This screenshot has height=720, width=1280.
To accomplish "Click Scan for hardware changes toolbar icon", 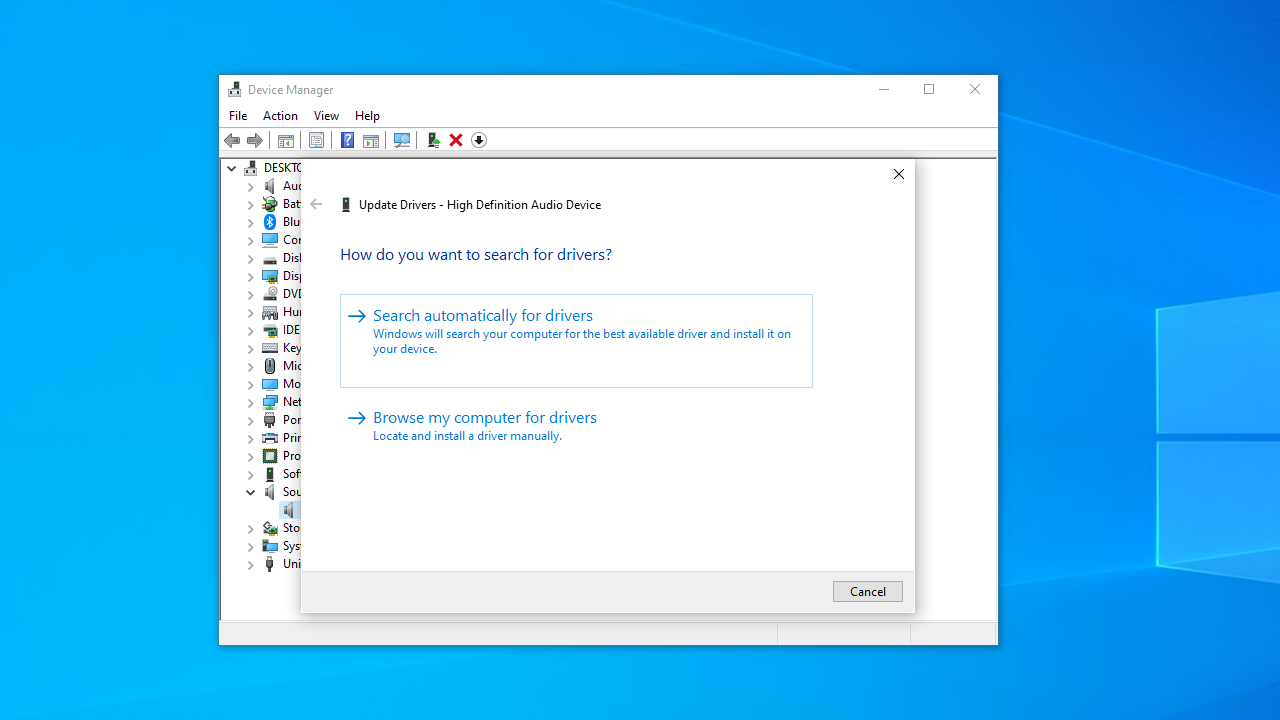I will click(x=402, y=141).
